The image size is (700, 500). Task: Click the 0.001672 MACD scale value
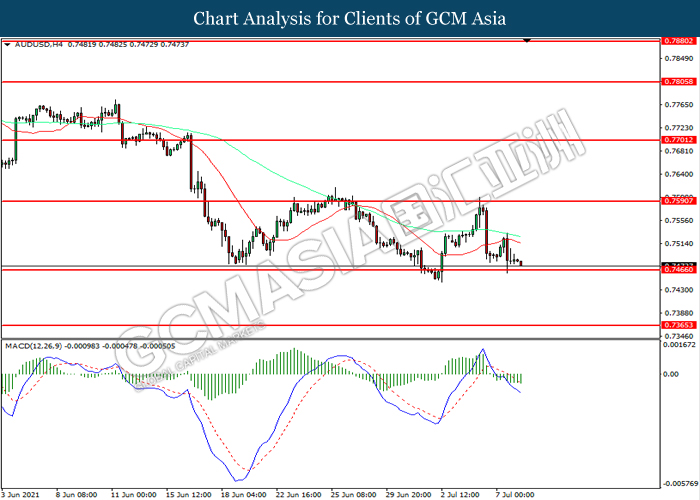[679, 345]
